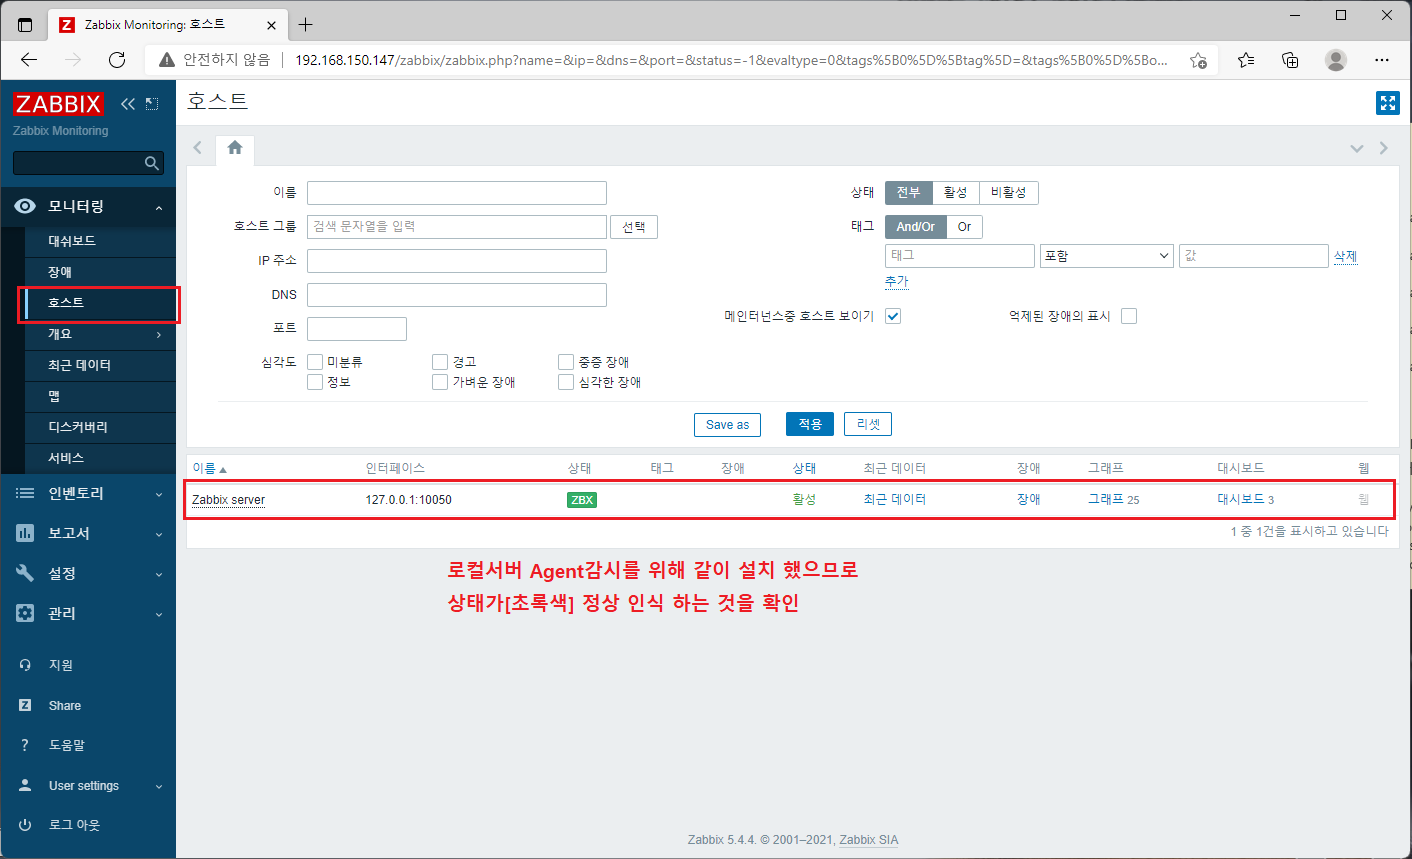The width and height of the screenshot is (1412, 859).
Task: Sort hosts by 이름 column header
Action: tap(209, 468)
